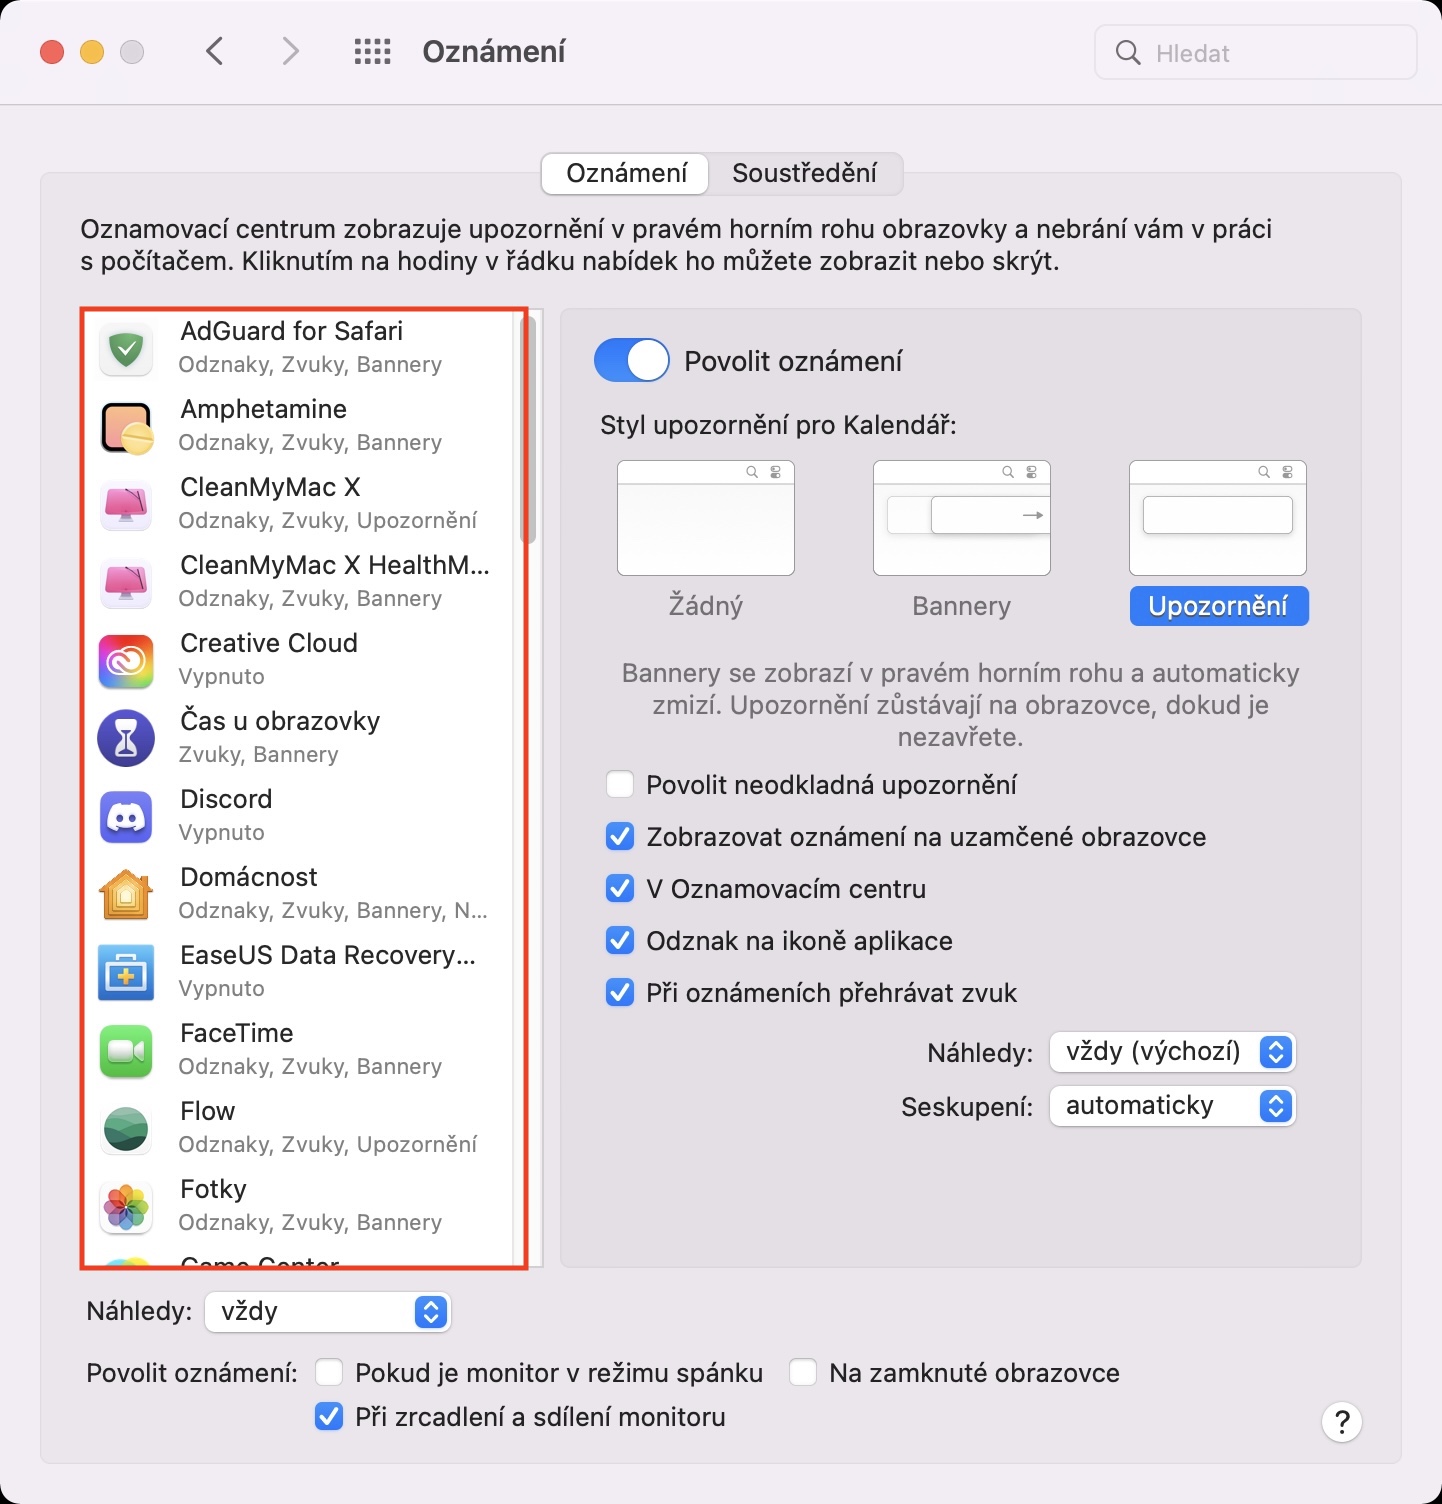This screenshot has height=1504, width=1442.
Task: Click the Žádný style label
Action: tap(706, 606)
